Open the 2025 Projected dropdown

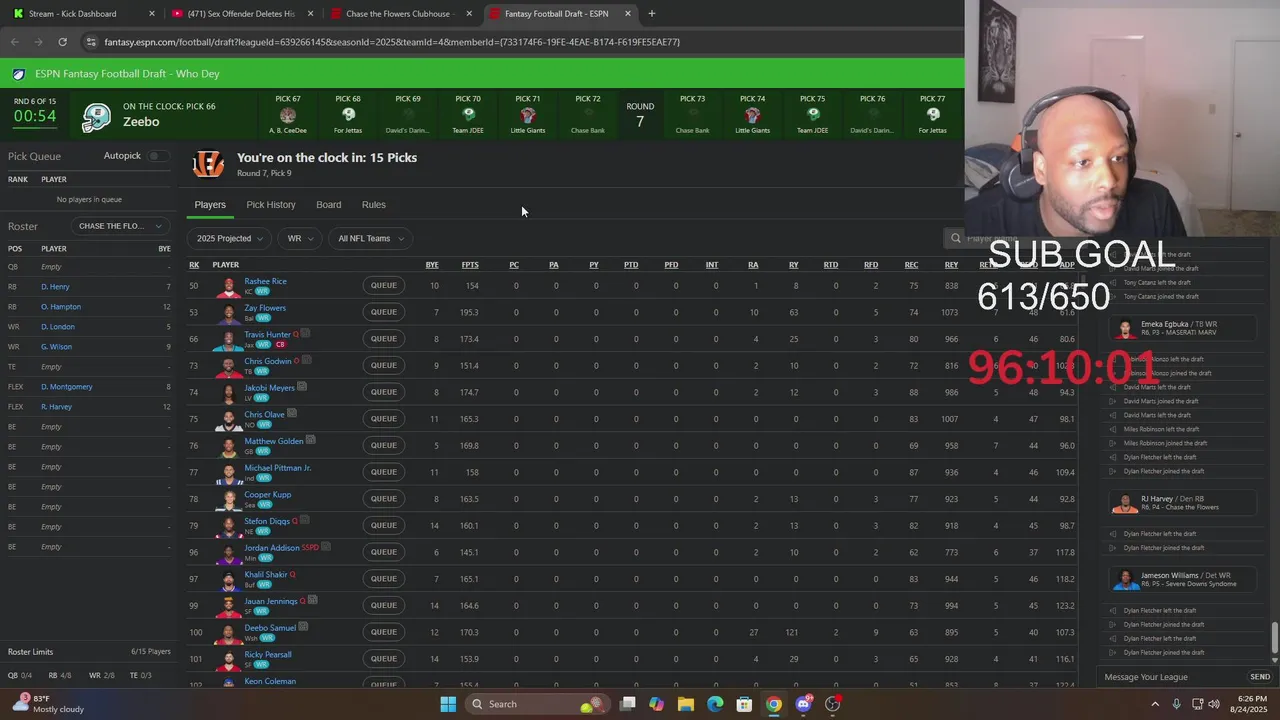tap(230, 238)
